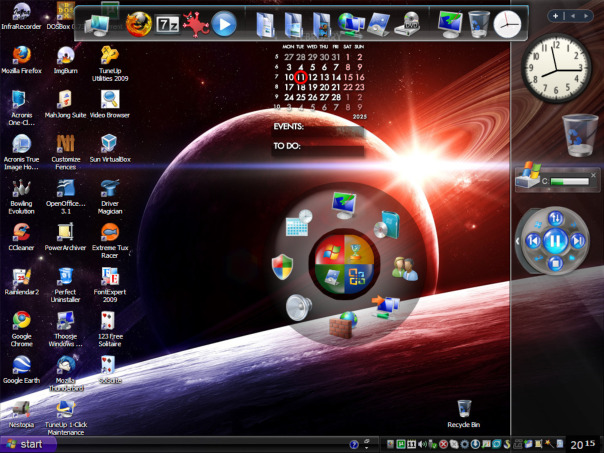Screen dimensions: 604x453
Task: Pause playback in the media widget
Action: pos(555,241)
